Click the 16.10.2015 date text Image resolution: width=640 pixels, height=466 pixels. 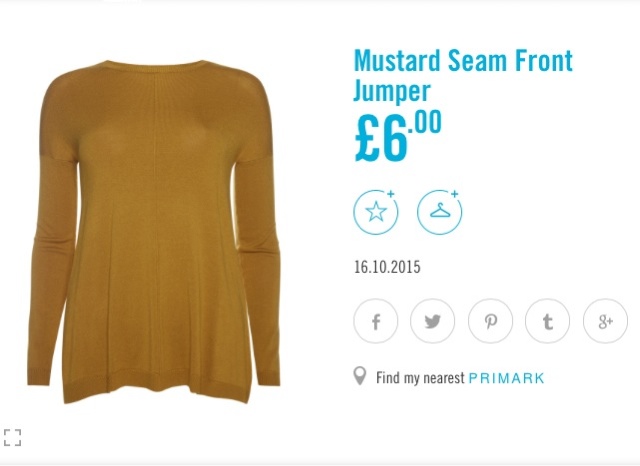coord(387,267)
